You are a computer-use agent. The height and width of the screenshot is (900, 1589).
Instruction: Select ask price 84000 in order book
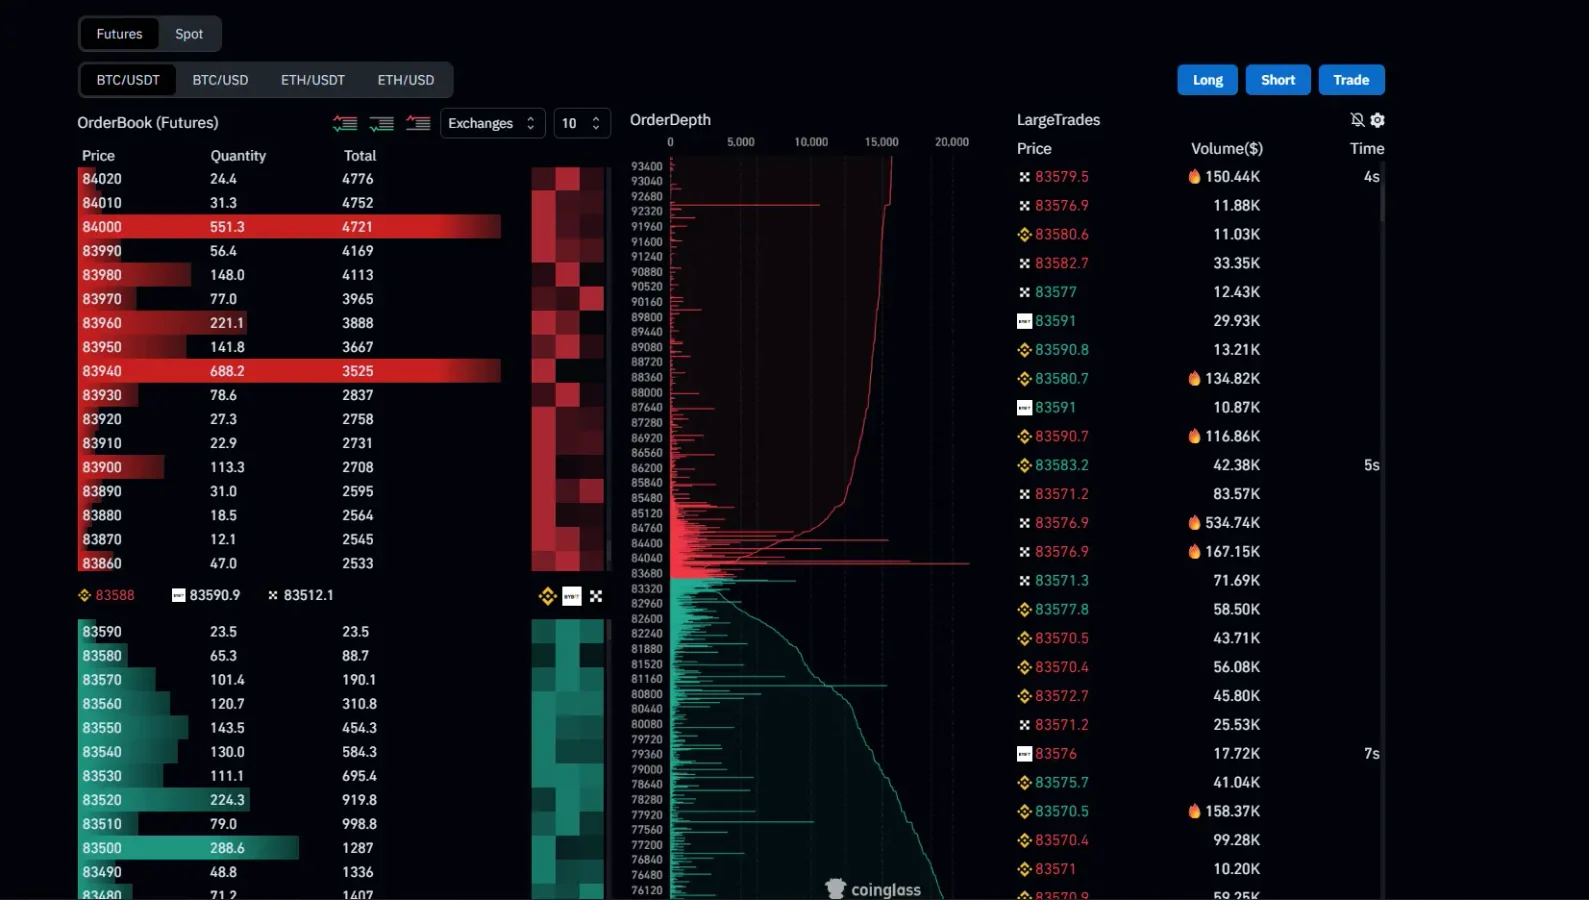(x=102, y=227)
